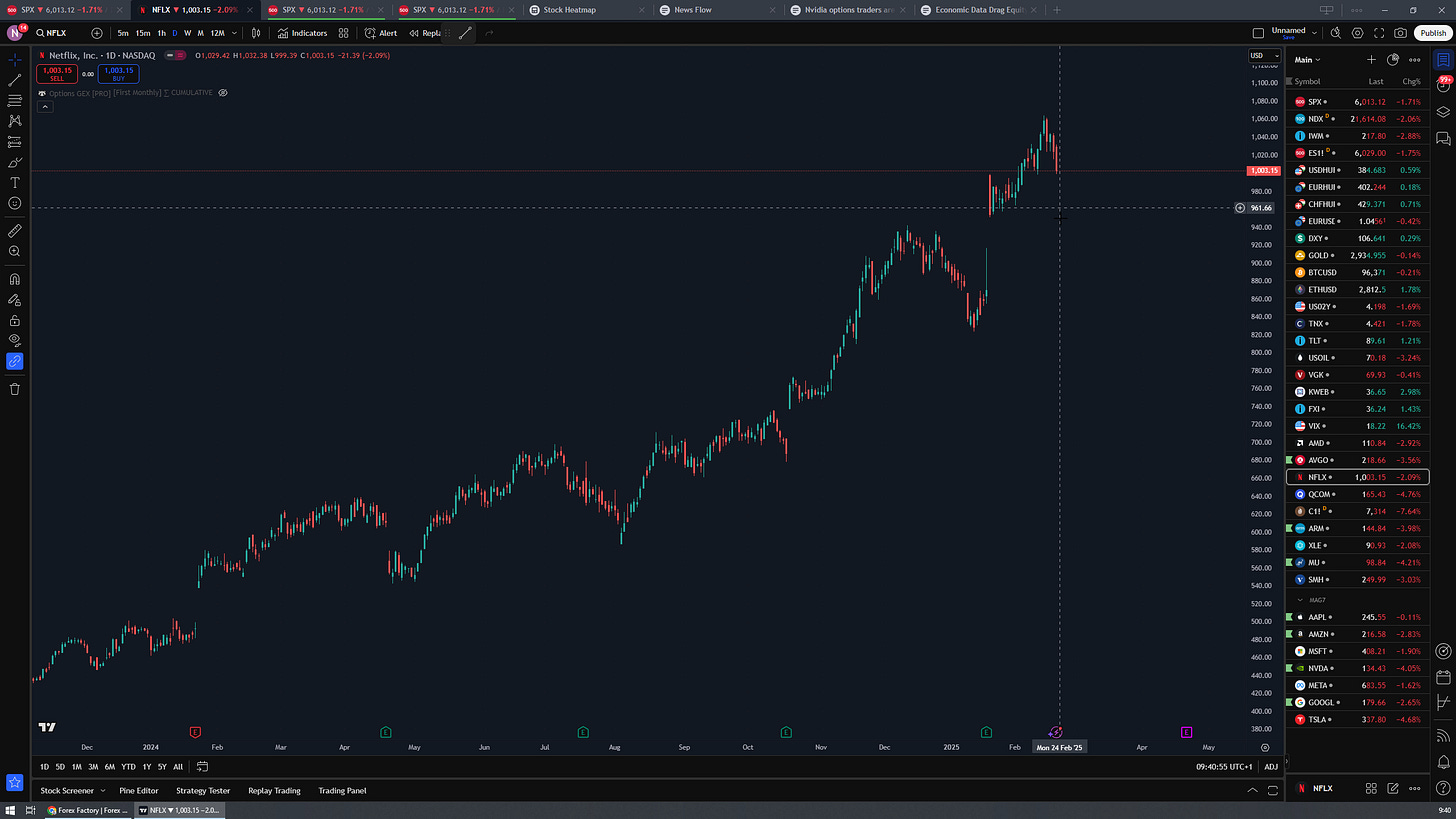
Task: Create an Alert
Action: pos(381,33)
